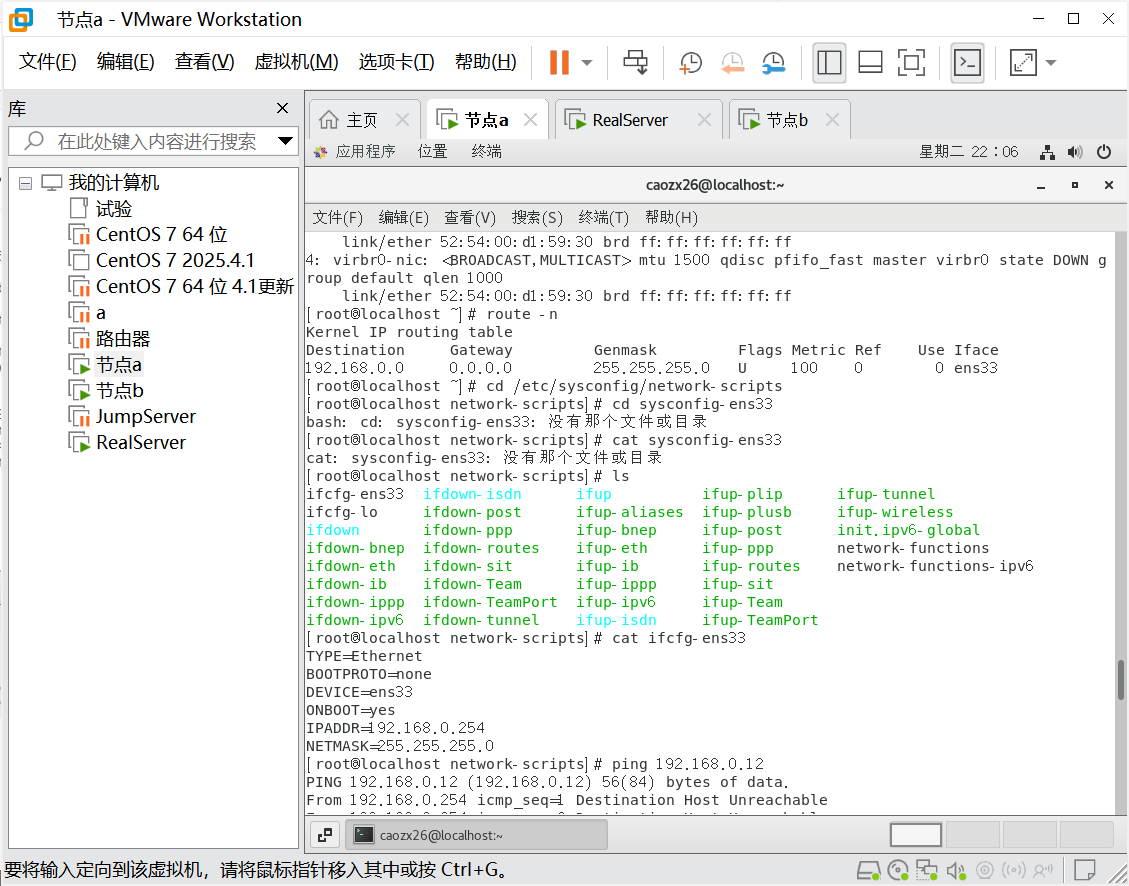Open terminal 文件(F) menu
Viewport: 1129px width, 886px height.
(338, 217)
